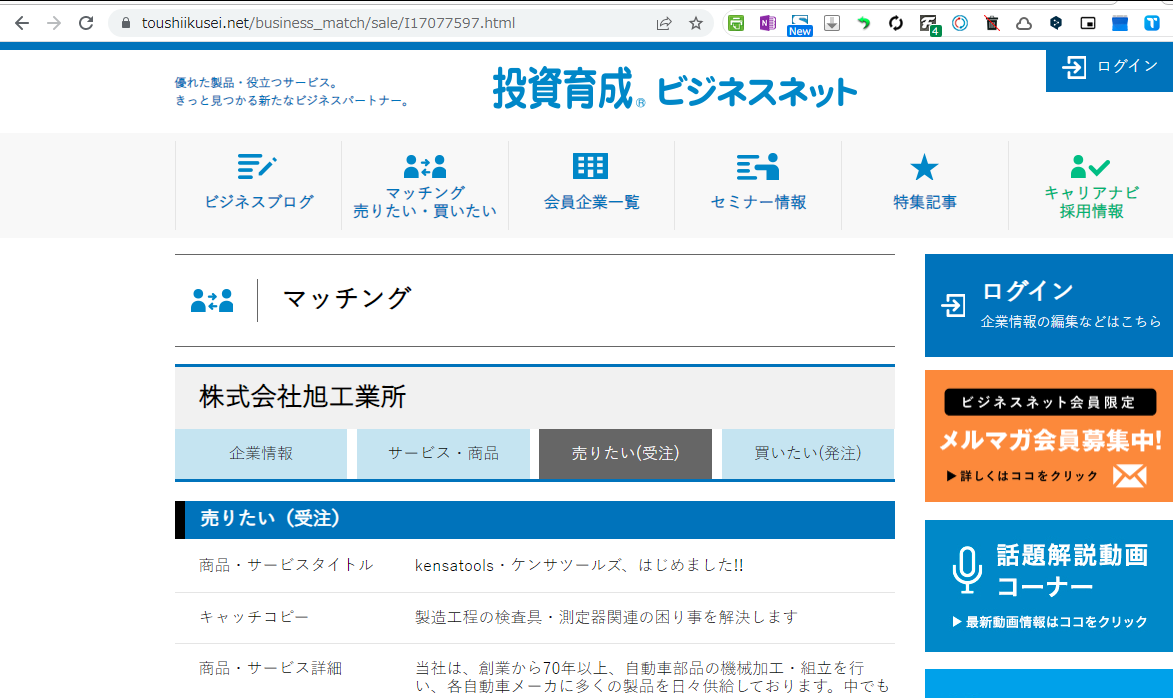Open the picture-in-picture extension
1173x698 pixels.
(x=1088, y=23)
